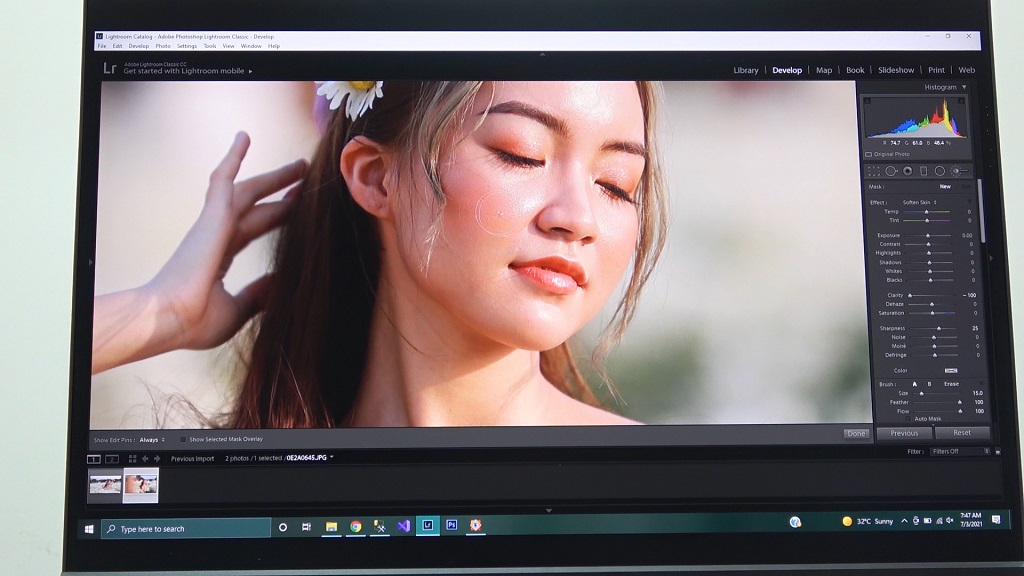Toggle the shadow clipping indicator in histogram

coord(868,101)
